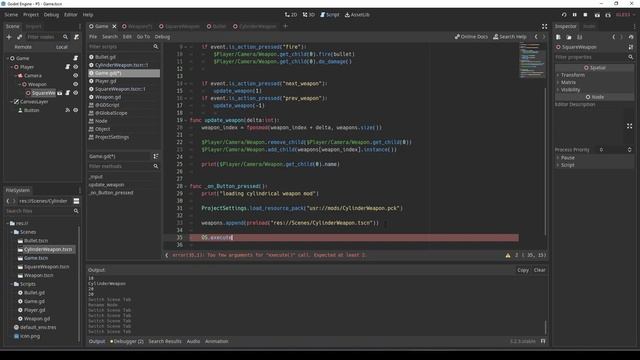Image resolution: width=640 pixels, height=360 pixels.
Task: Go to previous script edit location
Action: (x=536, y=37)
